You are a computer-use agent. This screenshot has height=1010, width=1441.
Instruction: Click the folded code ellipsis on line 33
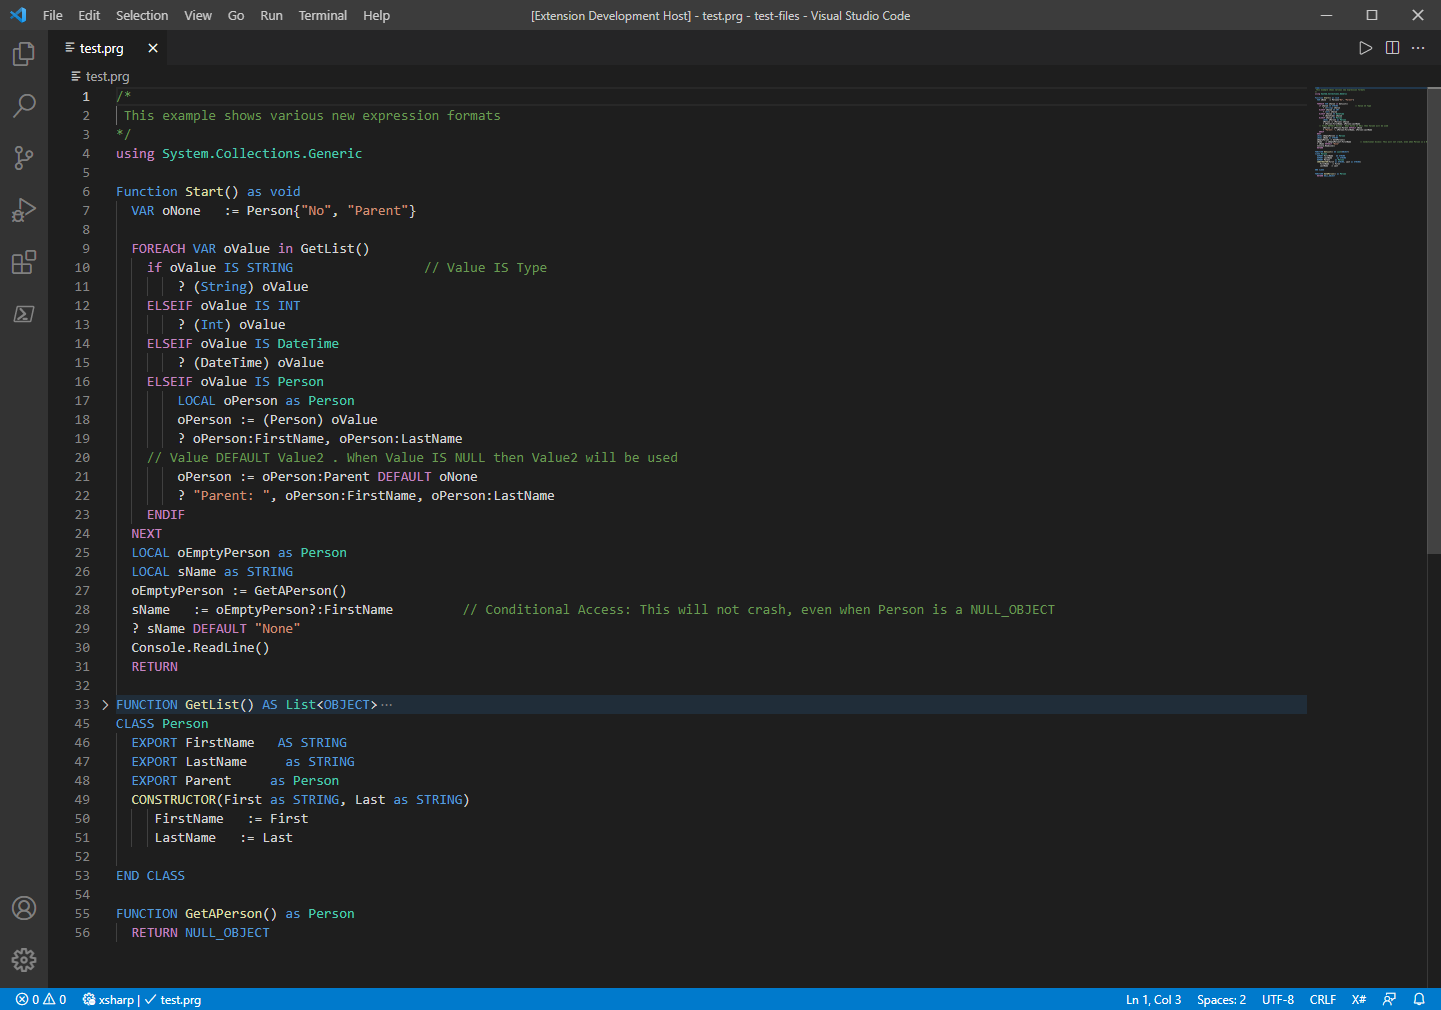click(x=387, y=705)
